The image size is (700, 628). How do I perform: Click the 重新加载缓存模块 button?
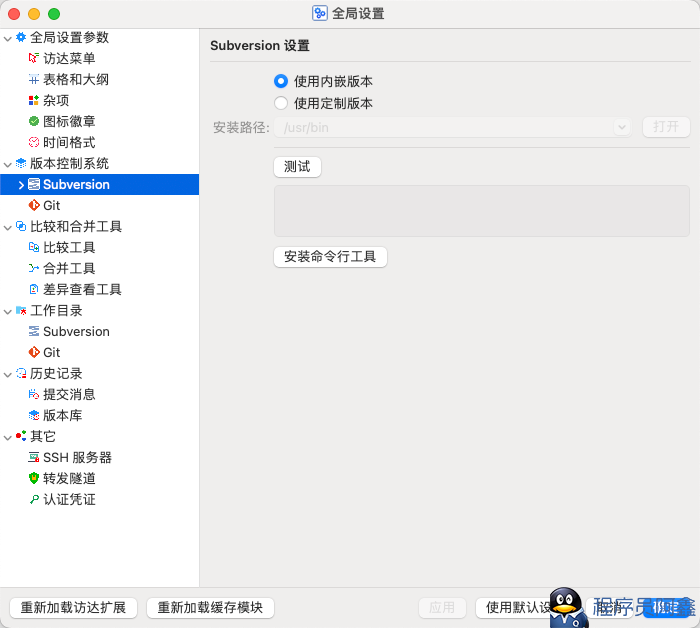pos(210,607)
